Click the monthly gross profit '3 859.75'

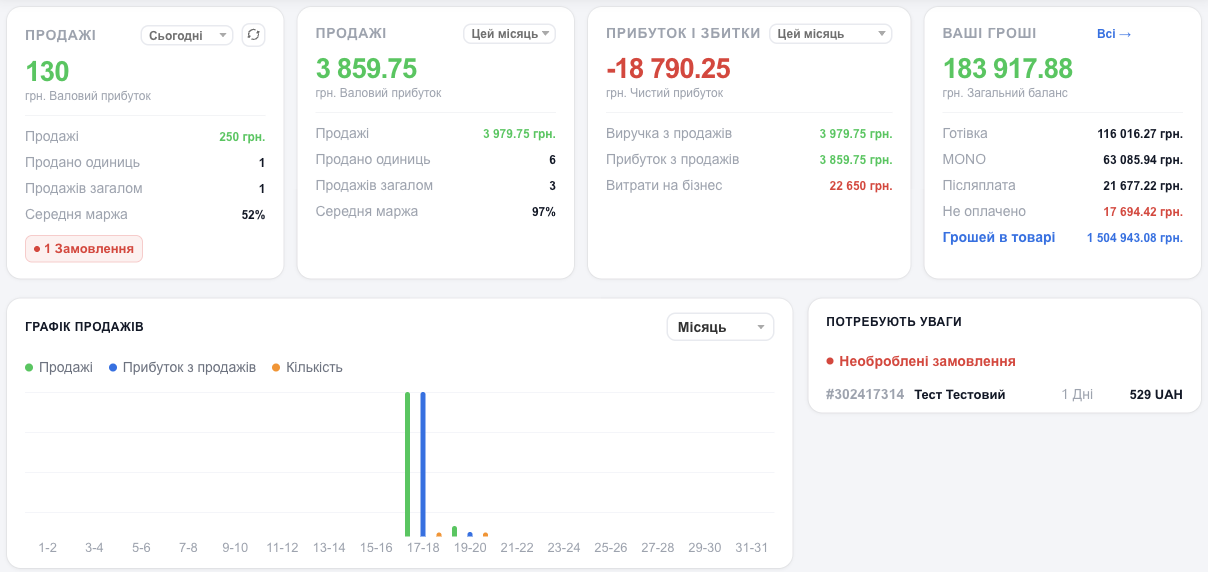[366, 69]
